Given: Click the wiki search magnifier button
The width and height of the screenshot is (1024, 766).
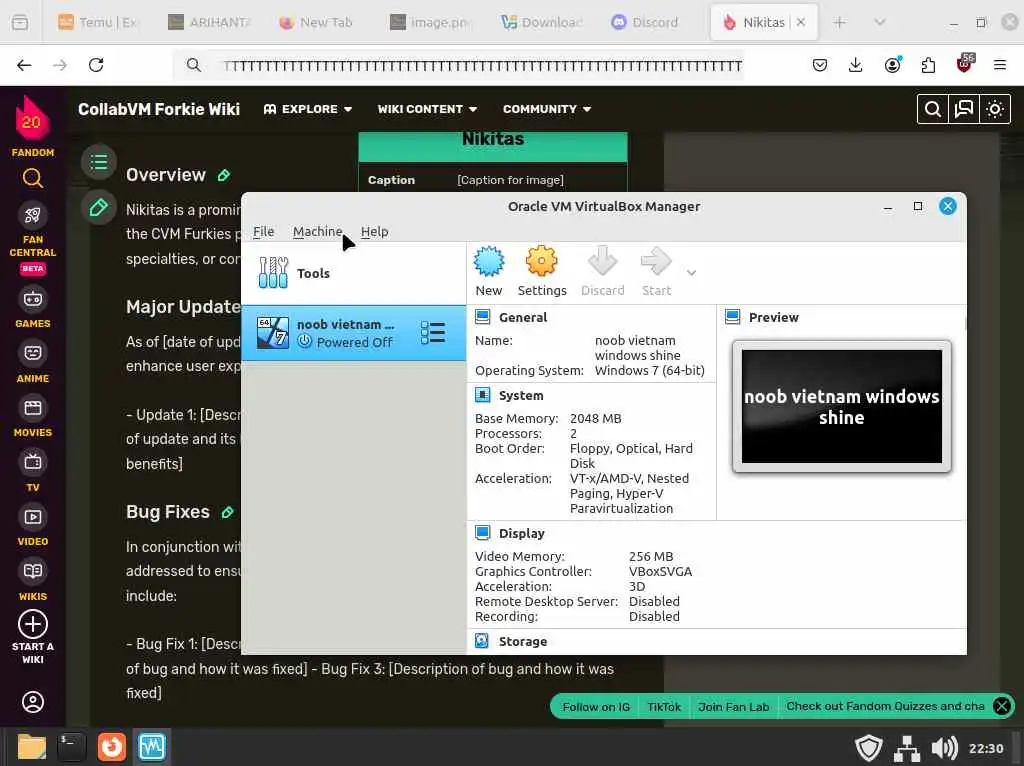Looking at the screenshot, I should click(x=933, y=109).
